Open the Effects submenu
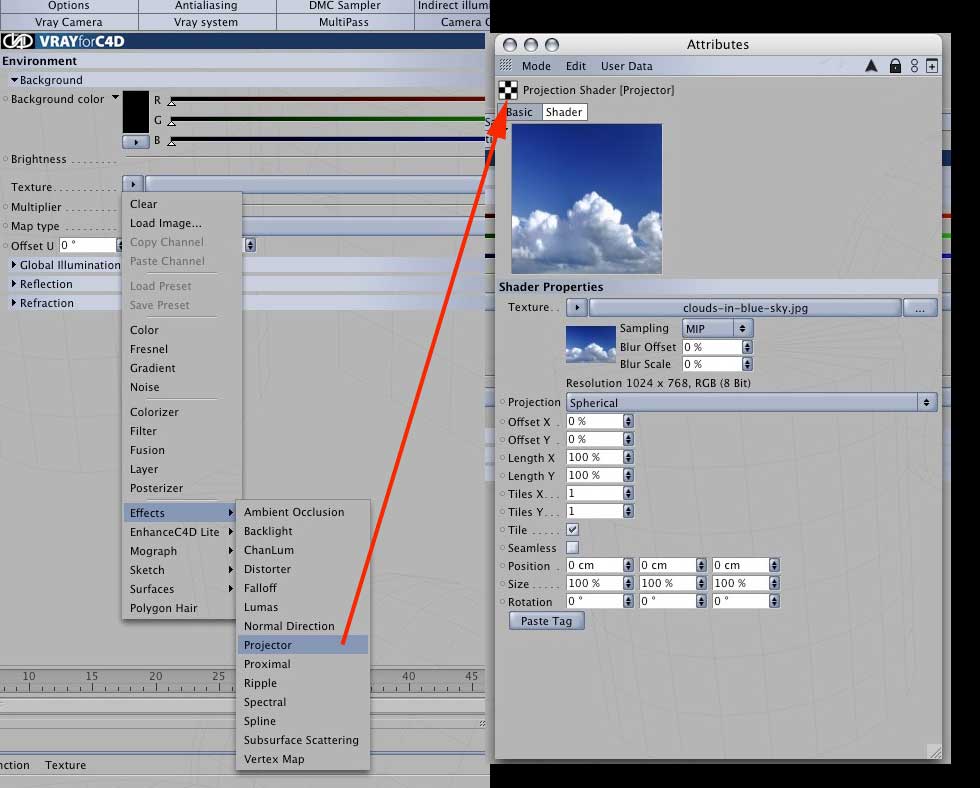The width and height of the screenshot is (980, 788). pos(179,512)
